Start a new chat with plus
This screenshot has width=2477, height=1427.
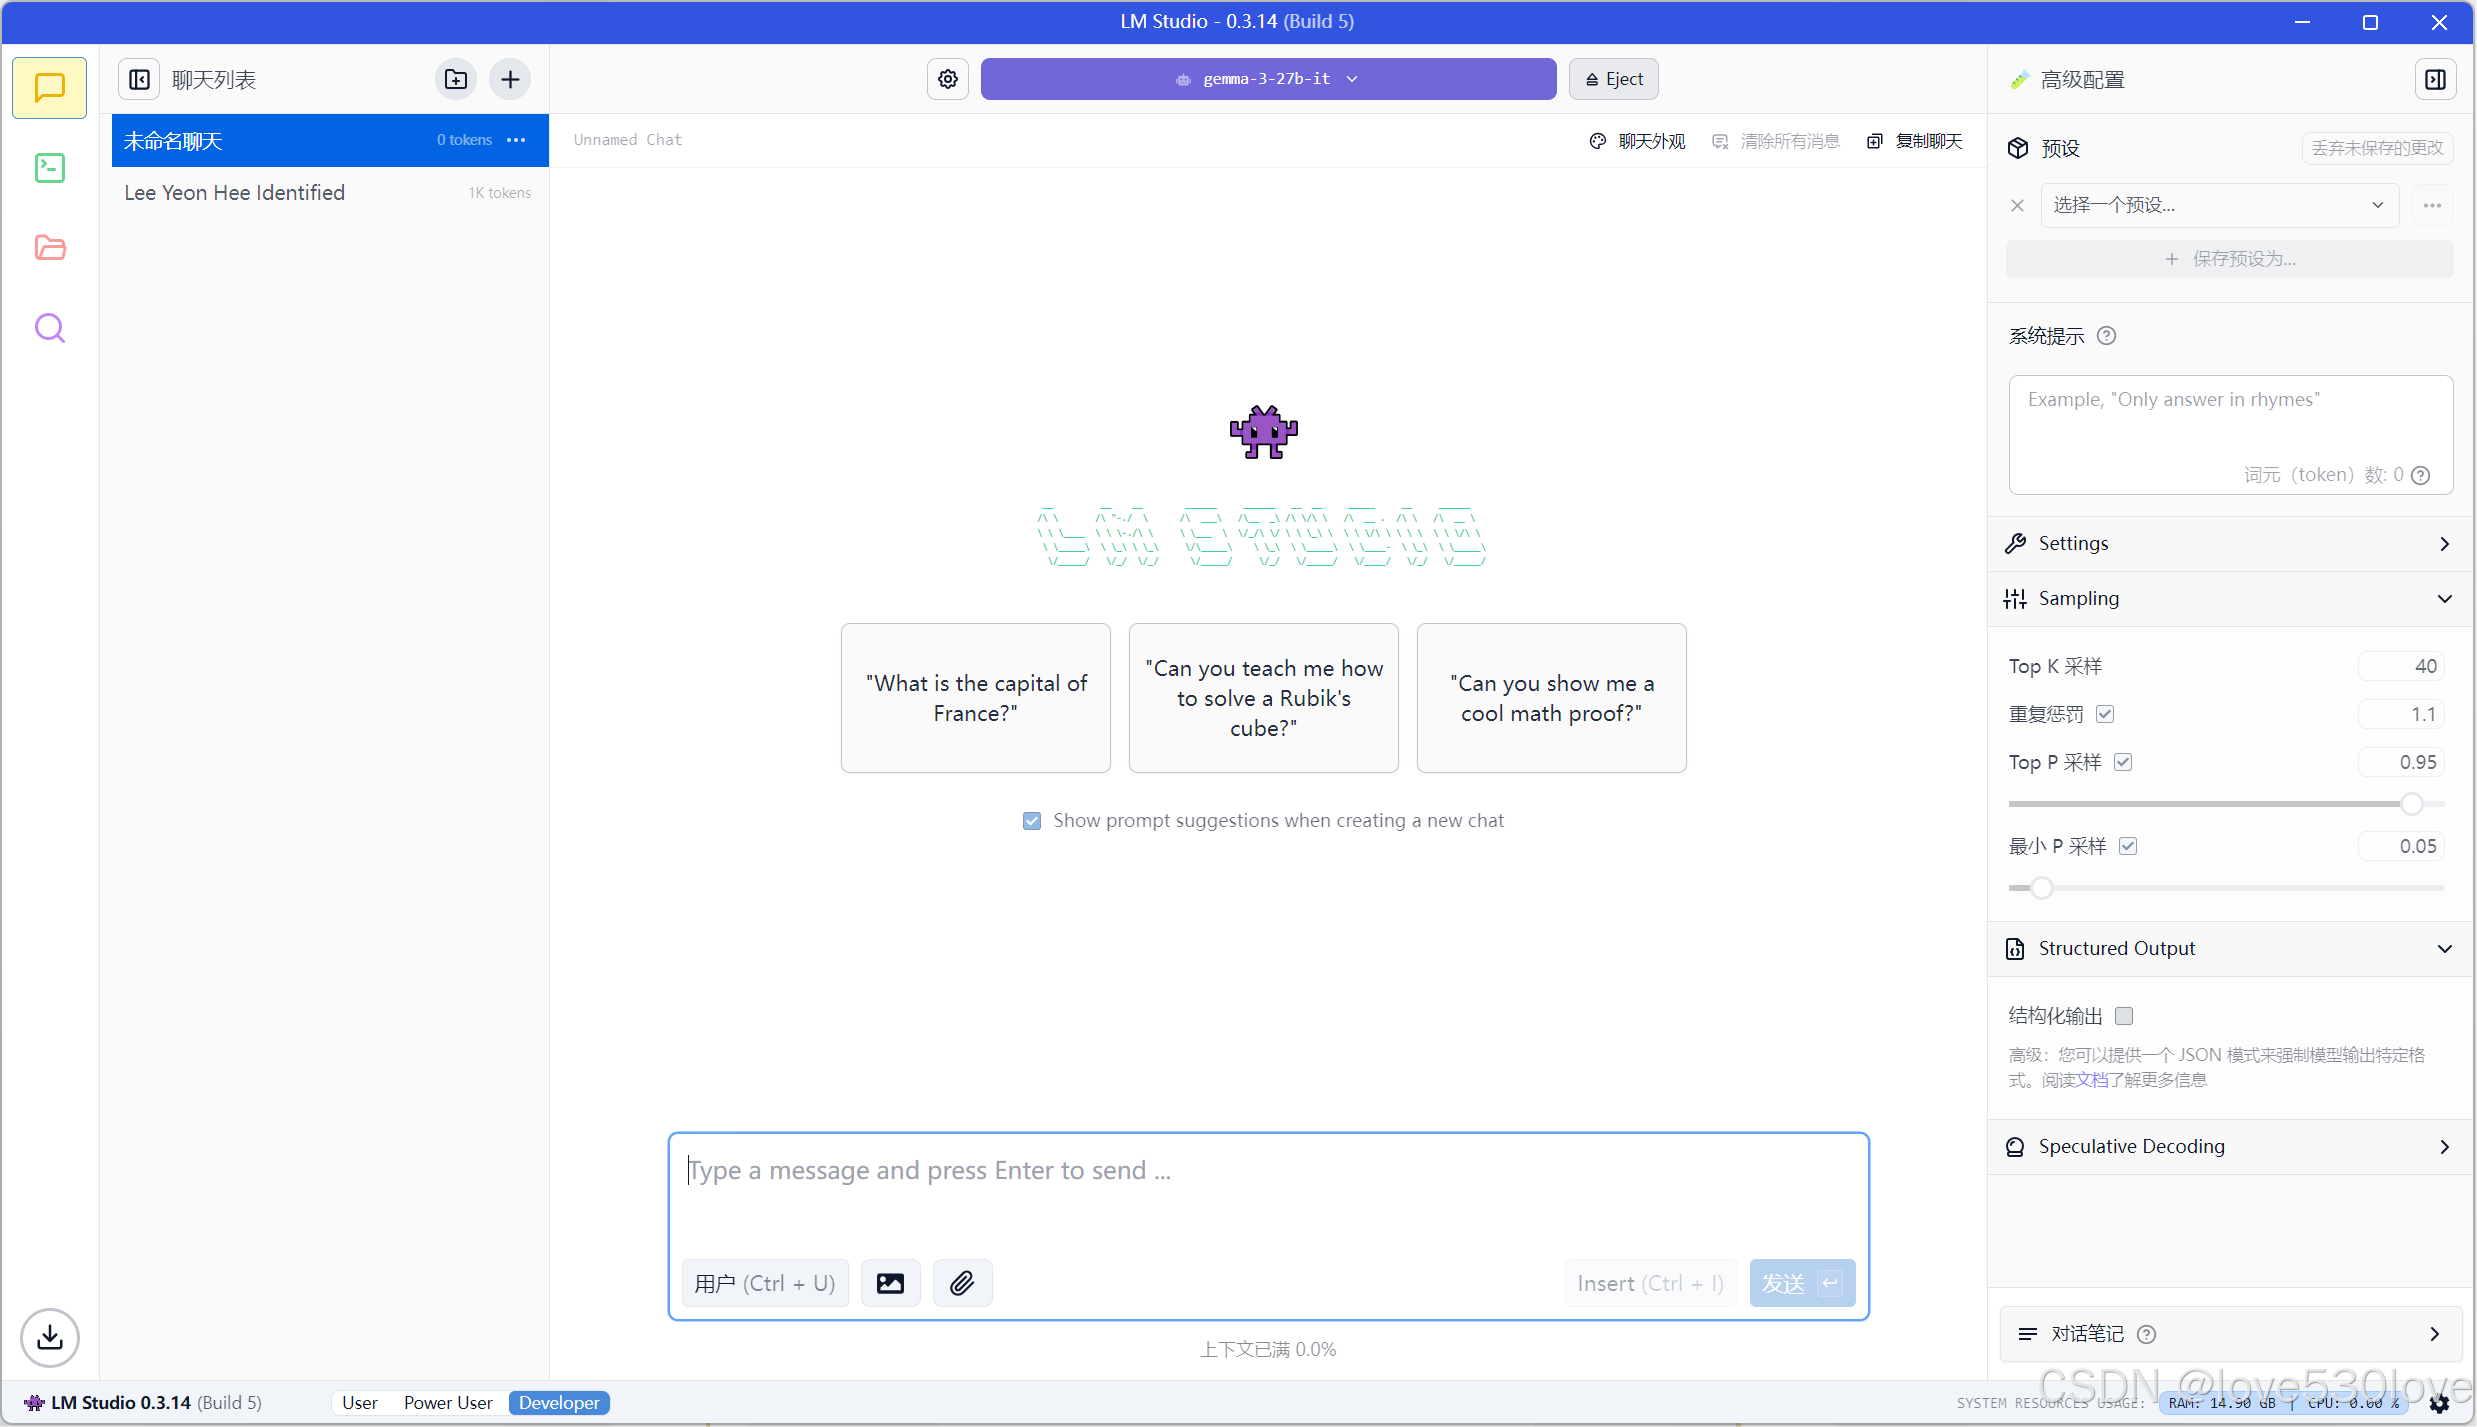[x=510, y=79]
